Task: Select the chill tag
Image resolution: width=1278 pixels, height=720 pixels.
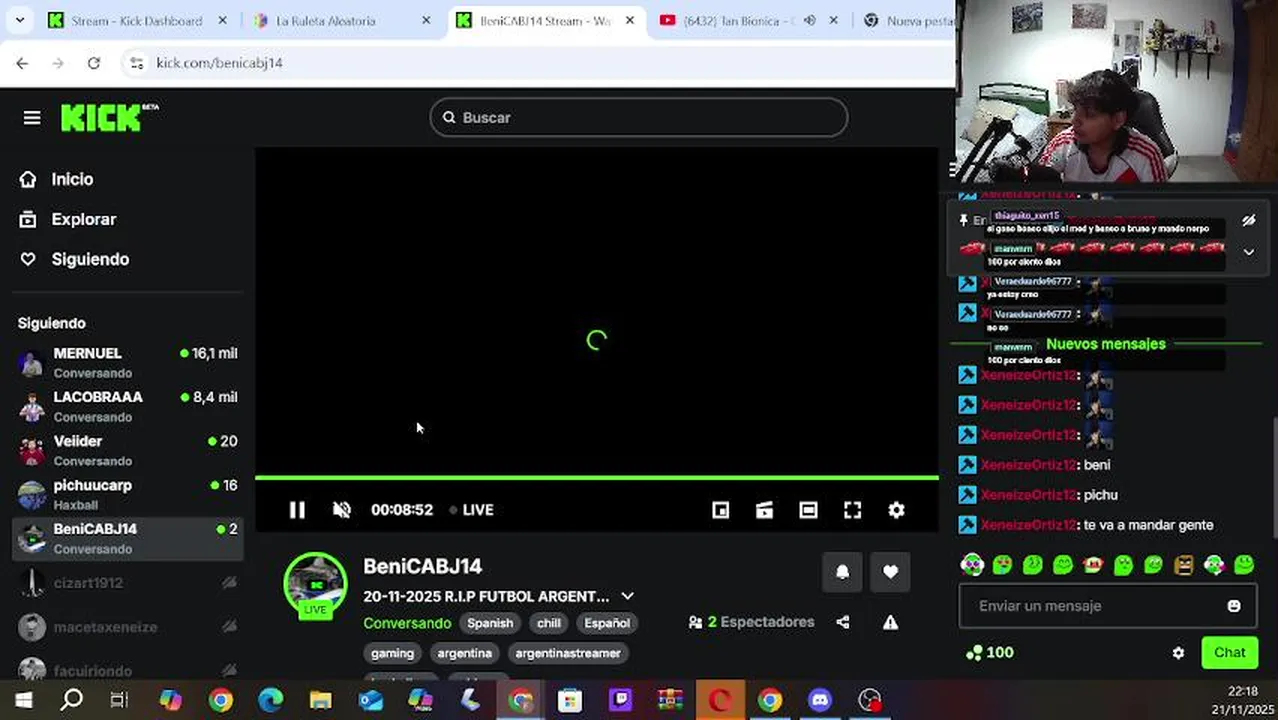Action: [549, 623]
